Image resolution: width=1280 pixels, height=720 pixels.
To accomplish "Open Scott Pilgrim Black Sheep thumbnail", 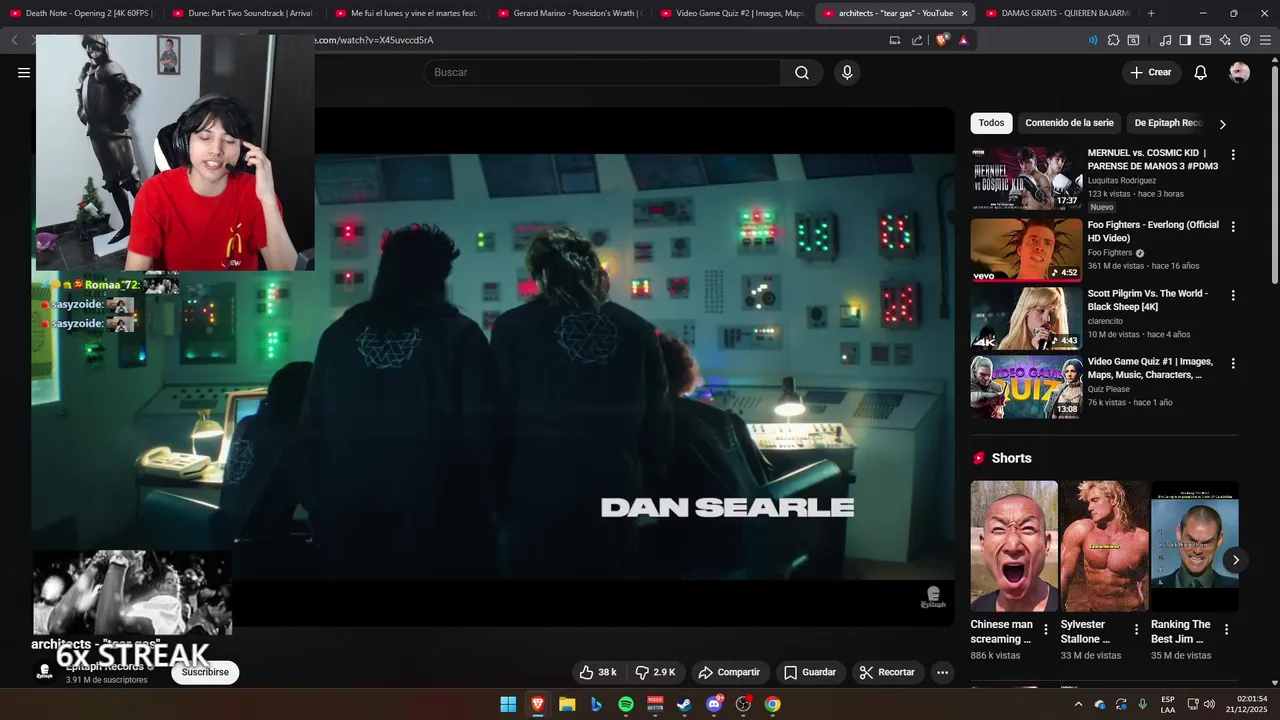I will pos(1026,318).
